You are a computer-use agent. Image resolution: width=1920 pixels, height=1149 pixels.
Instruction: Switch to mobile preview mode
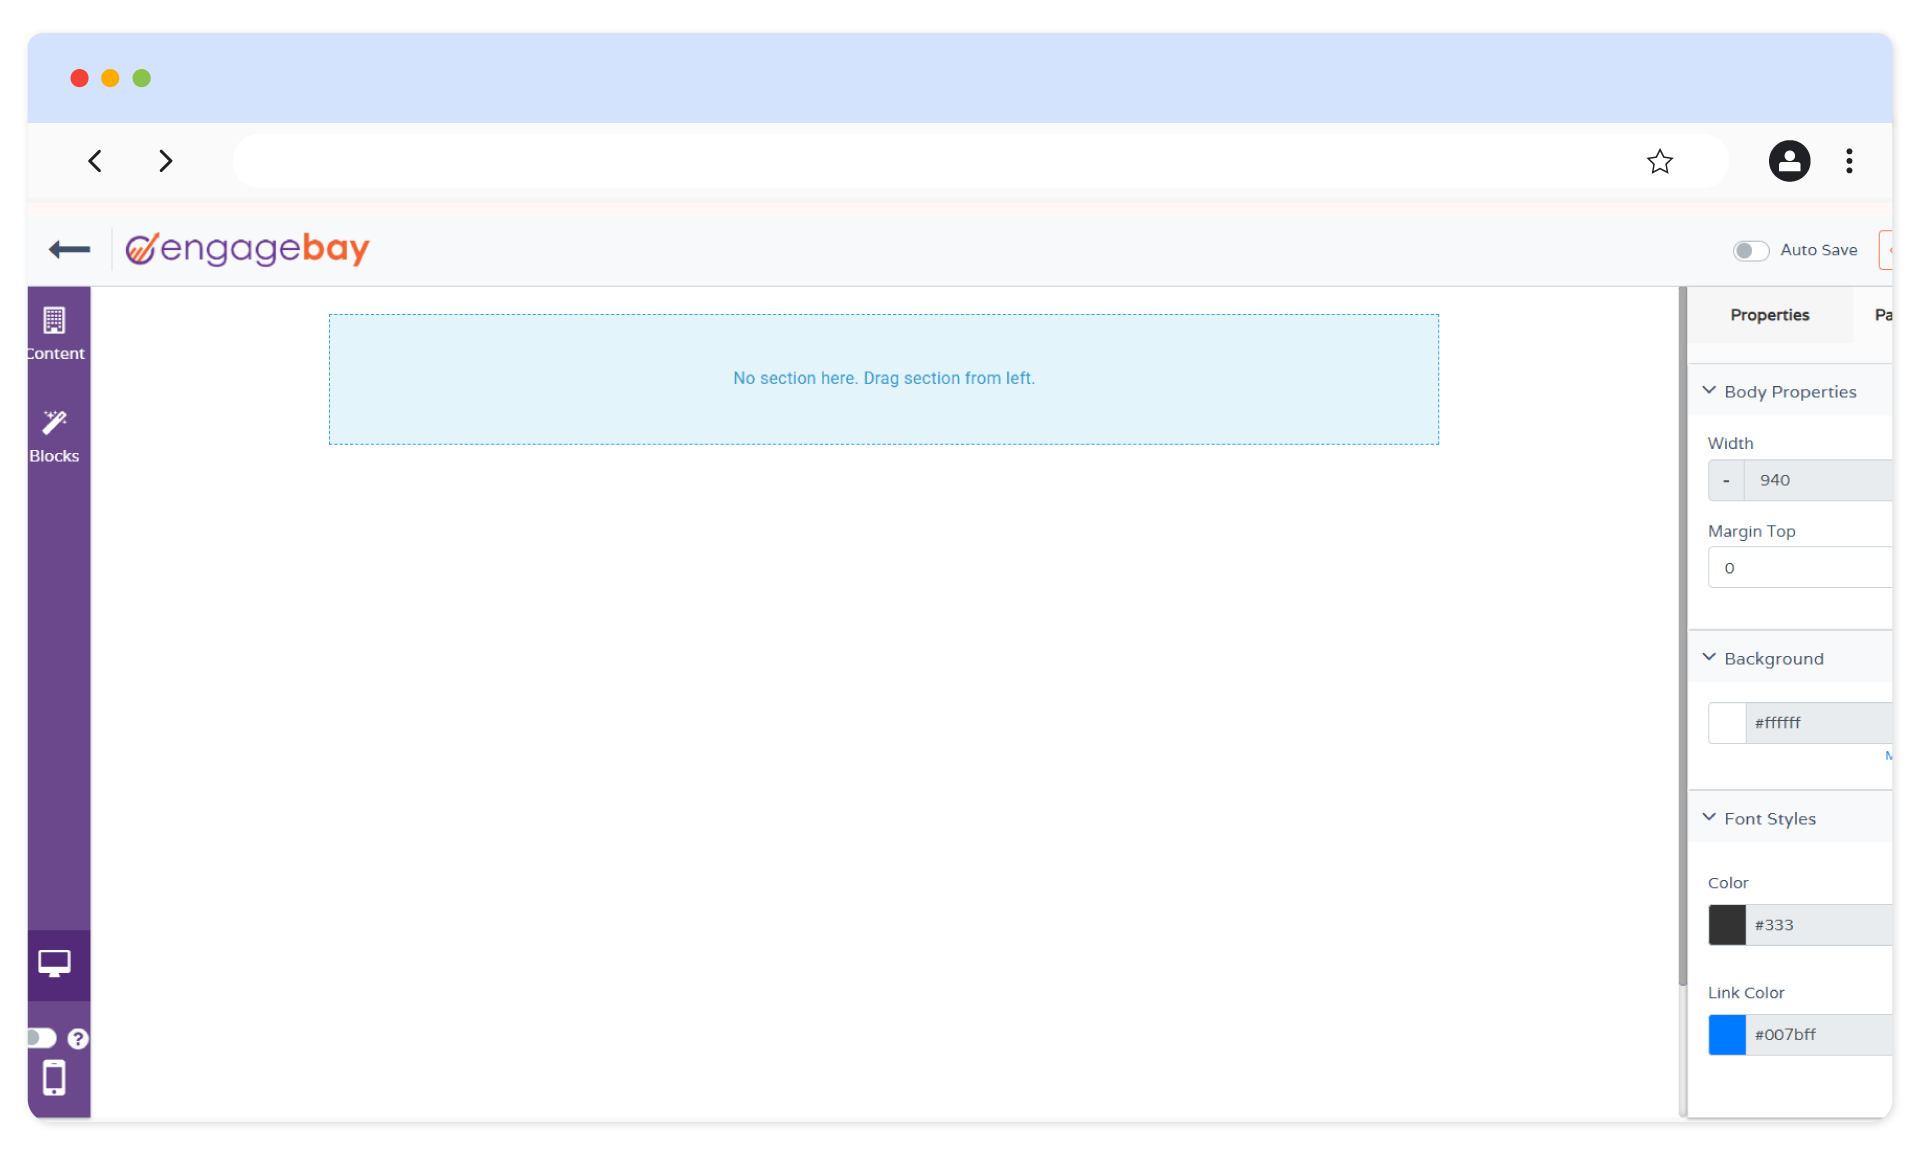(x=55, y=1078)
